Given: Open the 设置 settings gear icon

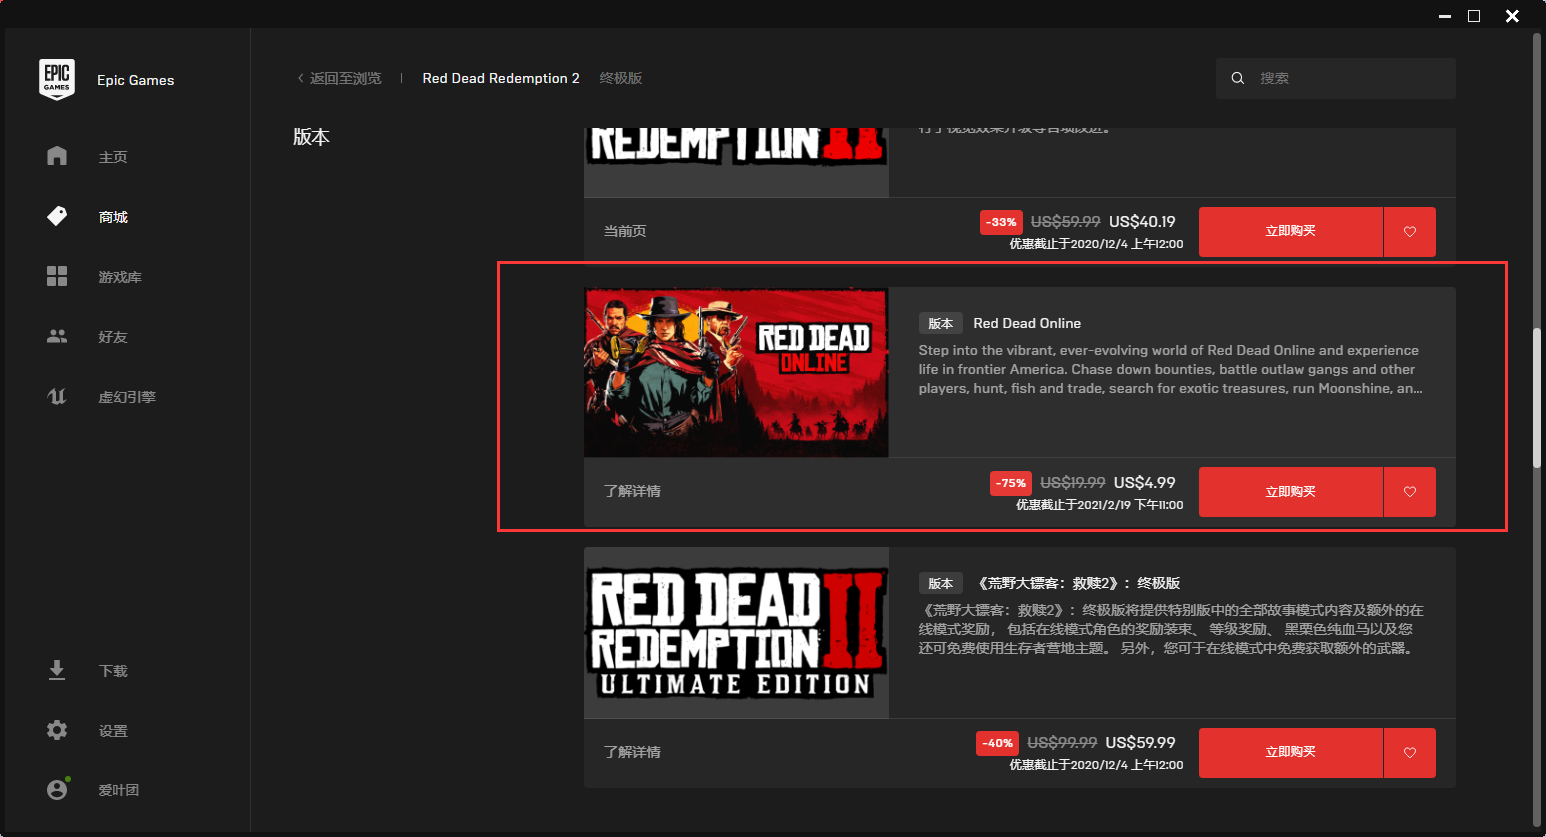Looking at the screenshot, I should coord(57,730).
